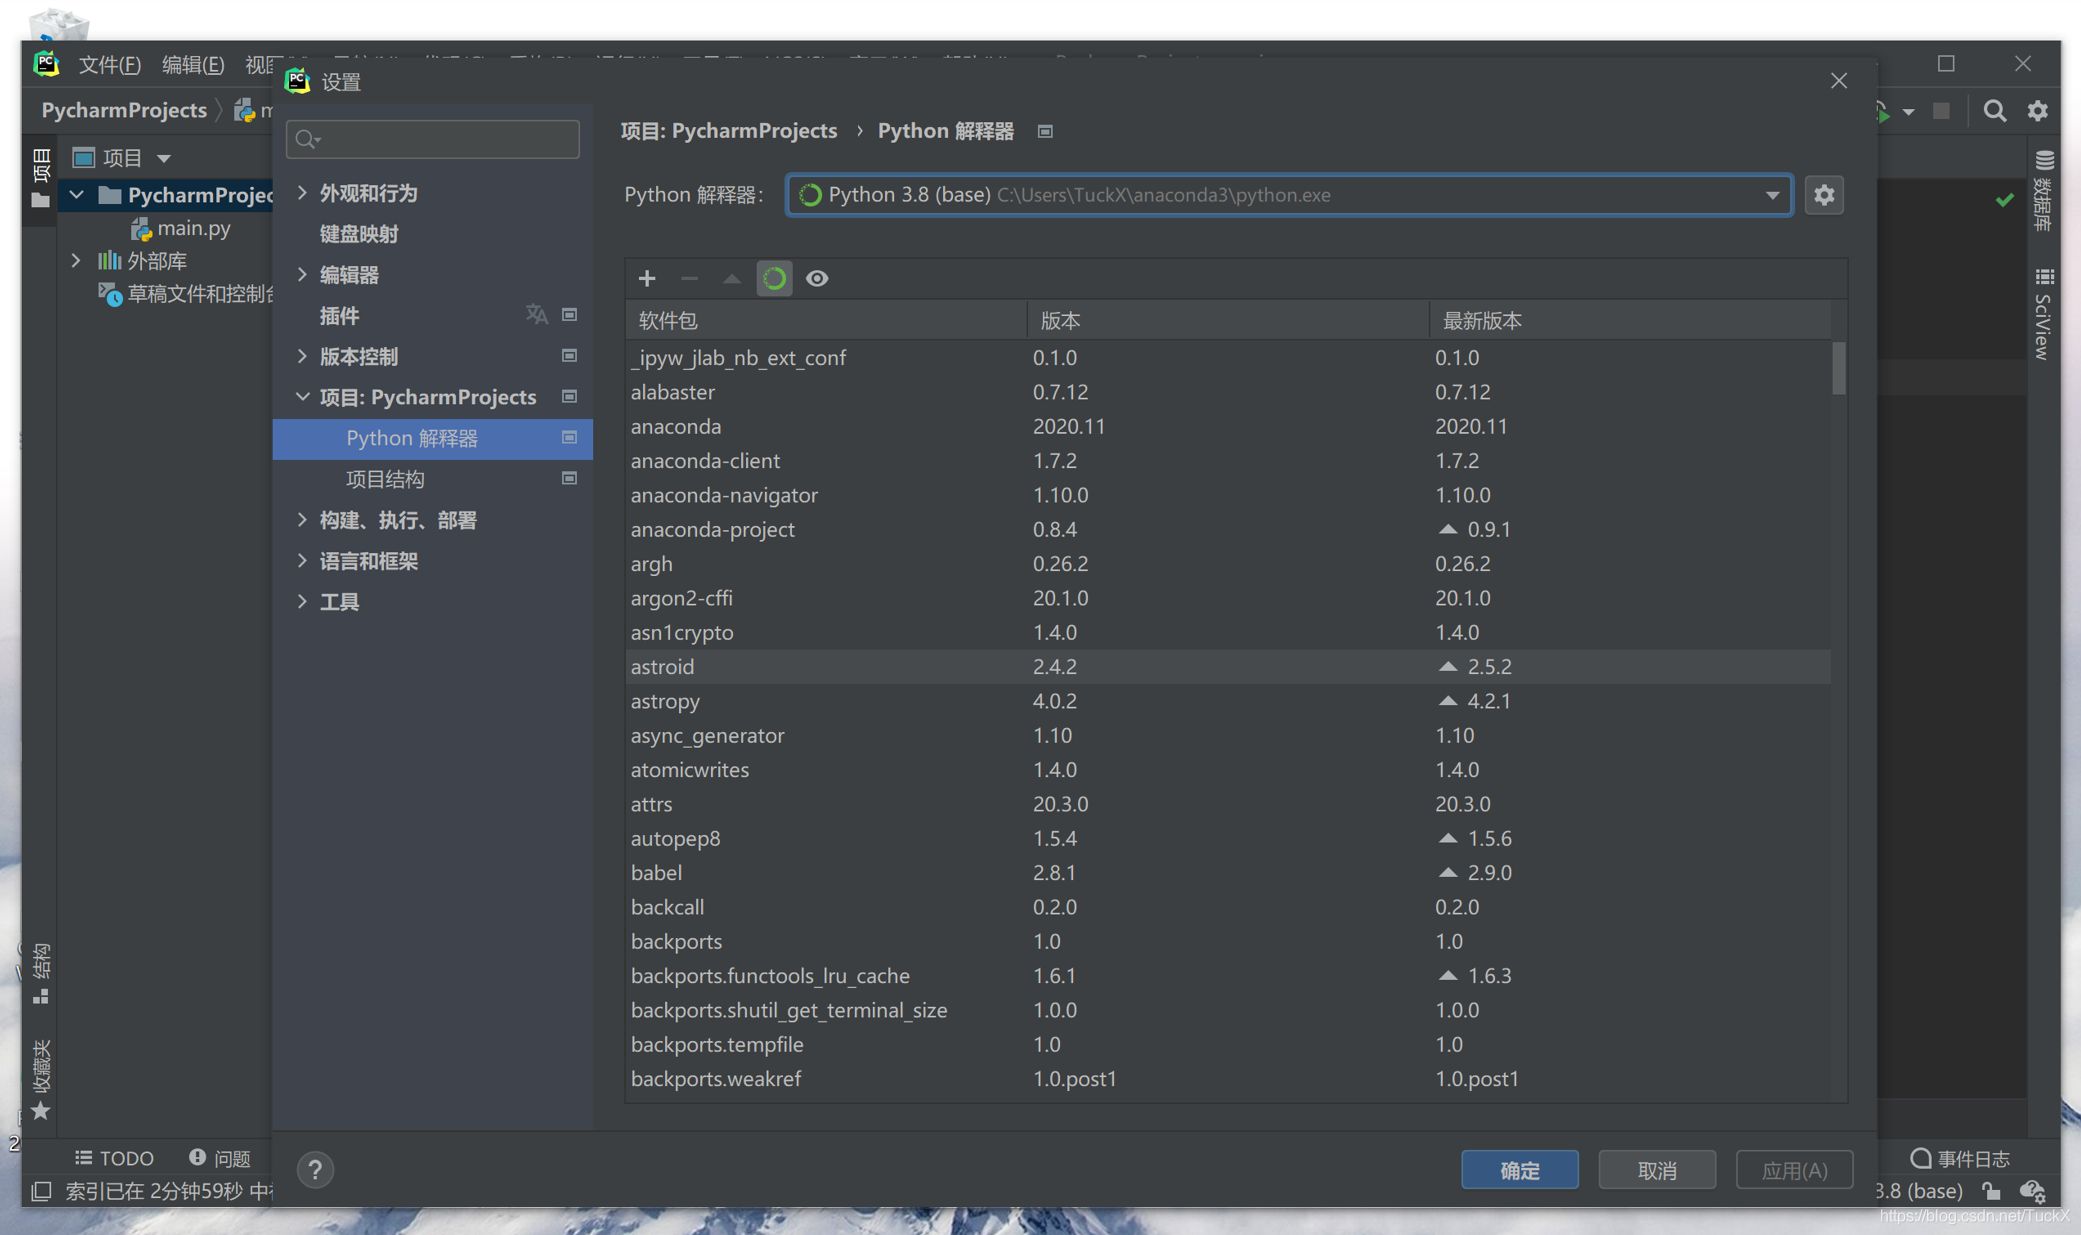Select the anaconda-project package row
Screen dimensions: 2081x1235
click(1228, 529)
